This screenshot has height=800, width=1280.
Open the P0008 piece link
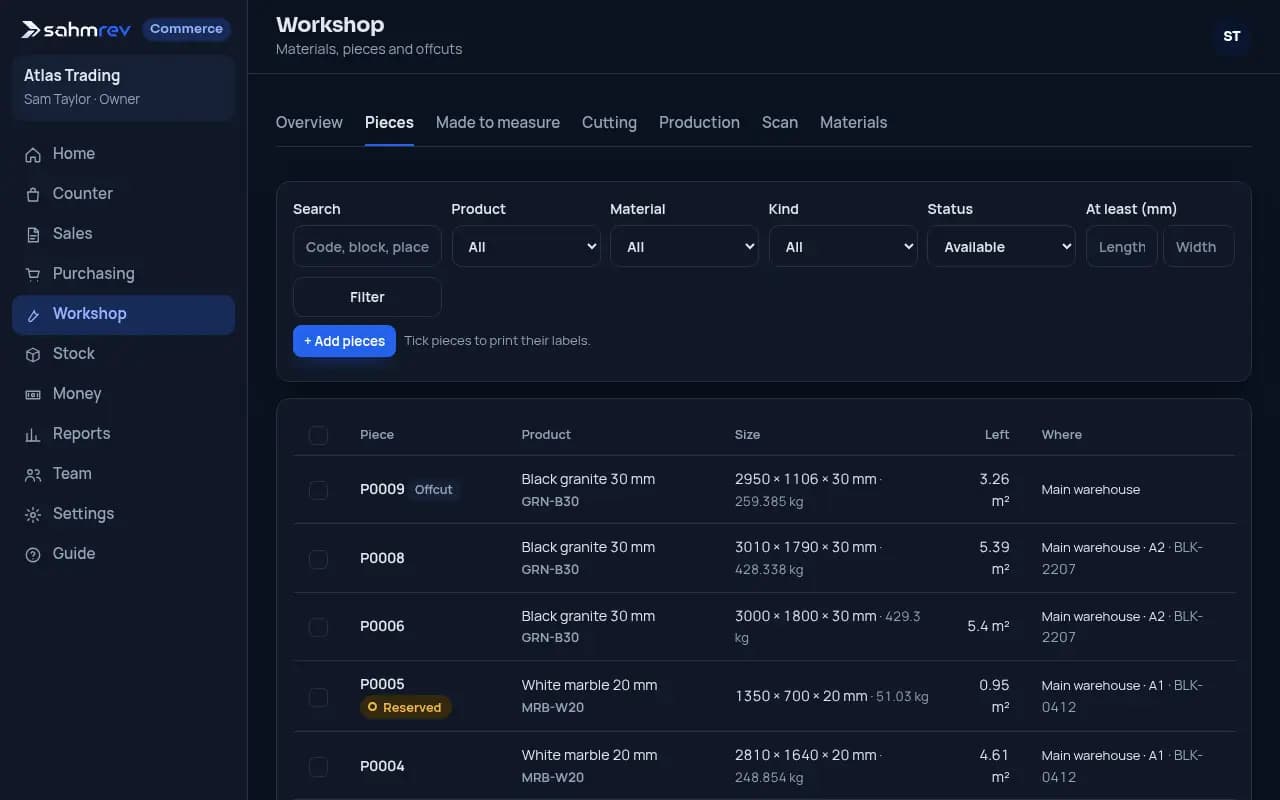pyautogui.click(x=382, y=558)
